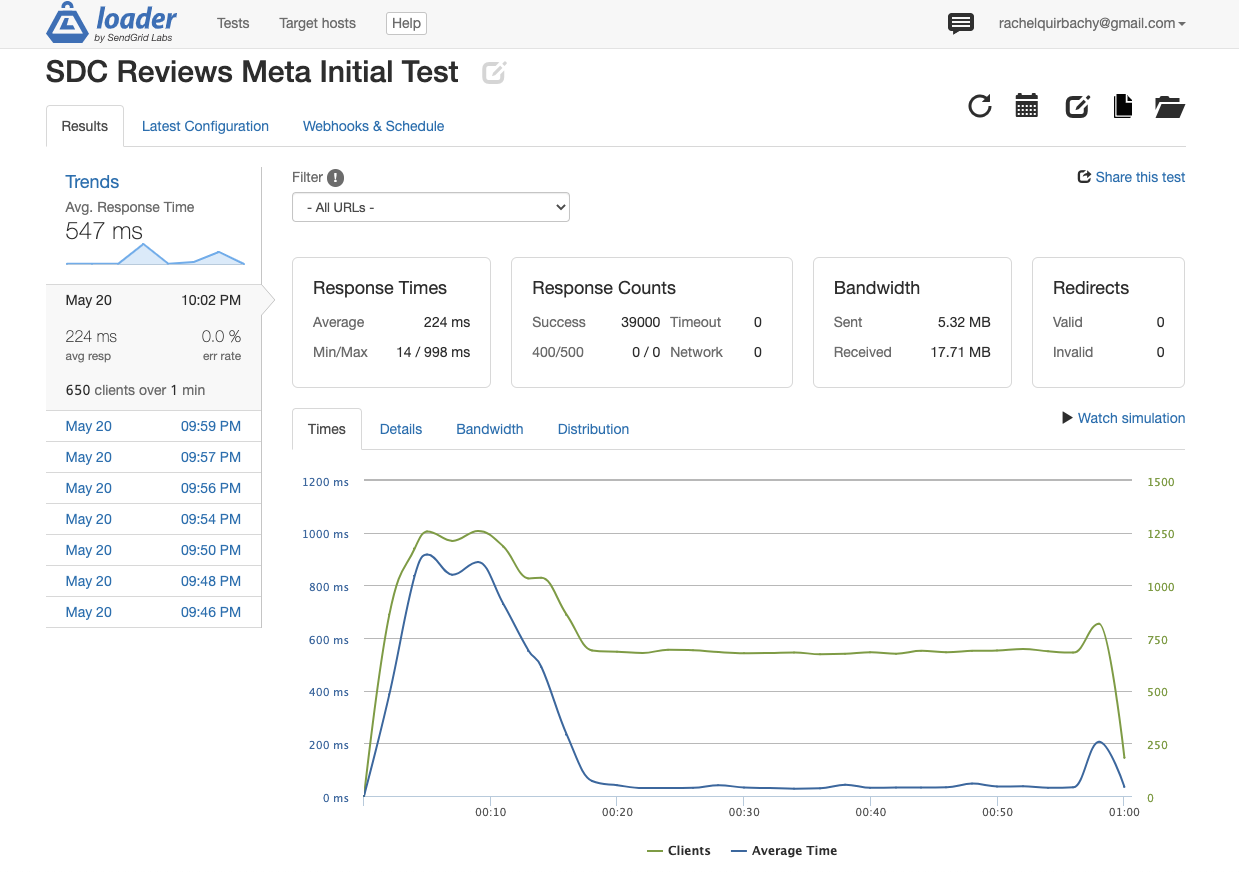Image resolution: width=1239 pixels, height=872 pixels.
Task: Click the rerun test refresh icon
Action: [980, 106]
